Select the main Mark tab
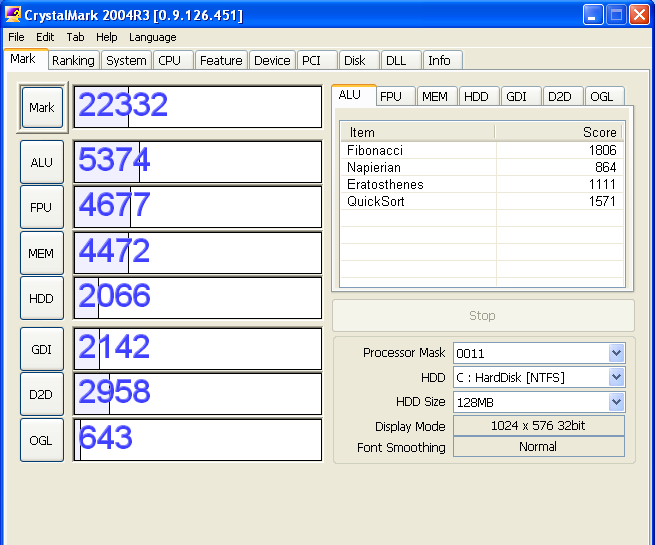Screen dimensions: 655x545 click(x=26, y=59)
